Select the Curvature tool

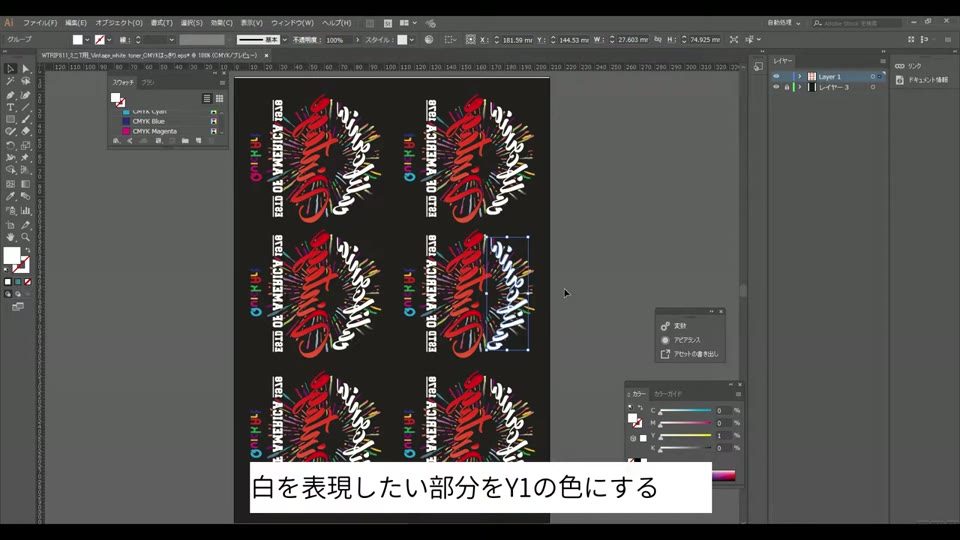click(26, 95)
